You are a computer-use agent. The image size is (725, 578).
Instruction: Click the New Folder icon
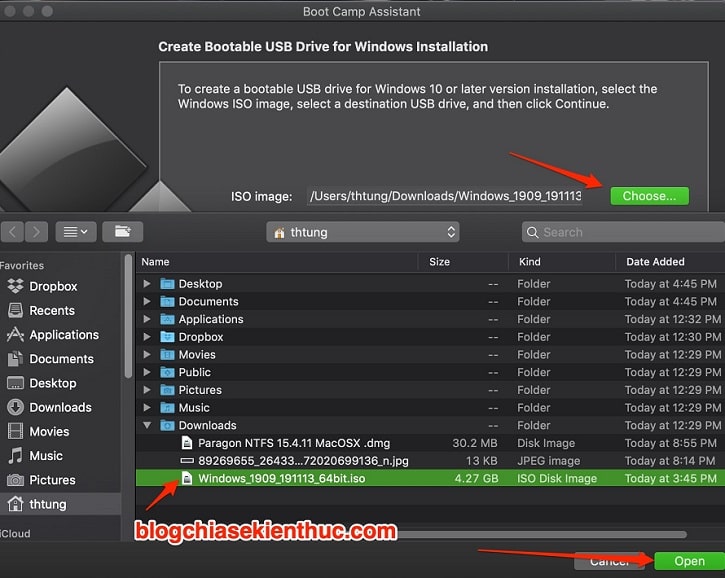123,232
